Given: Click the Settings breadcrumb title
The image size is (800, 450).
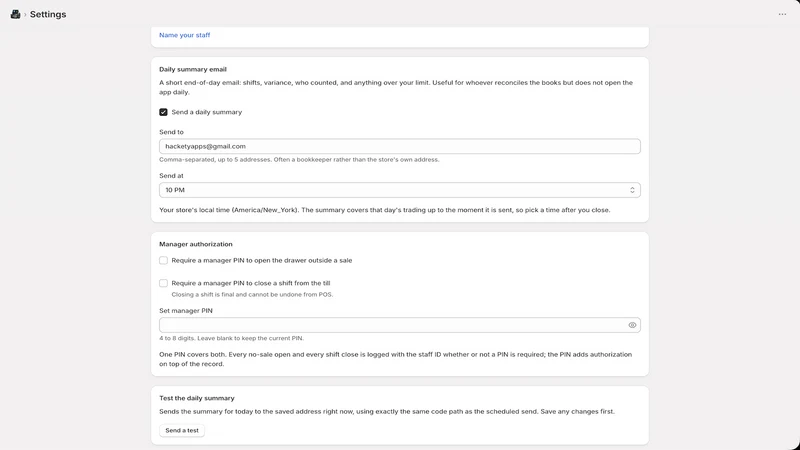Looking at the screenshot, I should pos(48,14).
